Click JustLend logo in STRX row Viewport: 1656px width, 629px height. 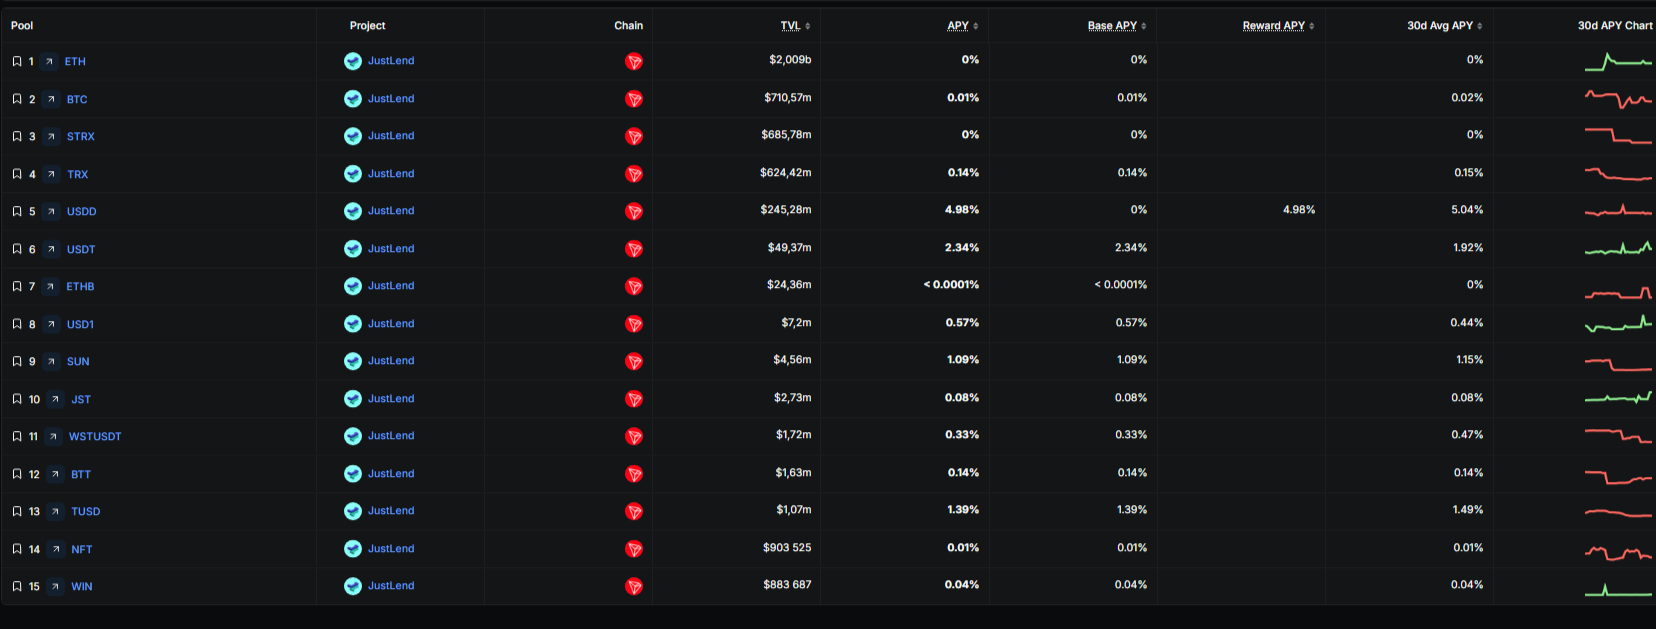pyautogui.click(x=353, y=136)
